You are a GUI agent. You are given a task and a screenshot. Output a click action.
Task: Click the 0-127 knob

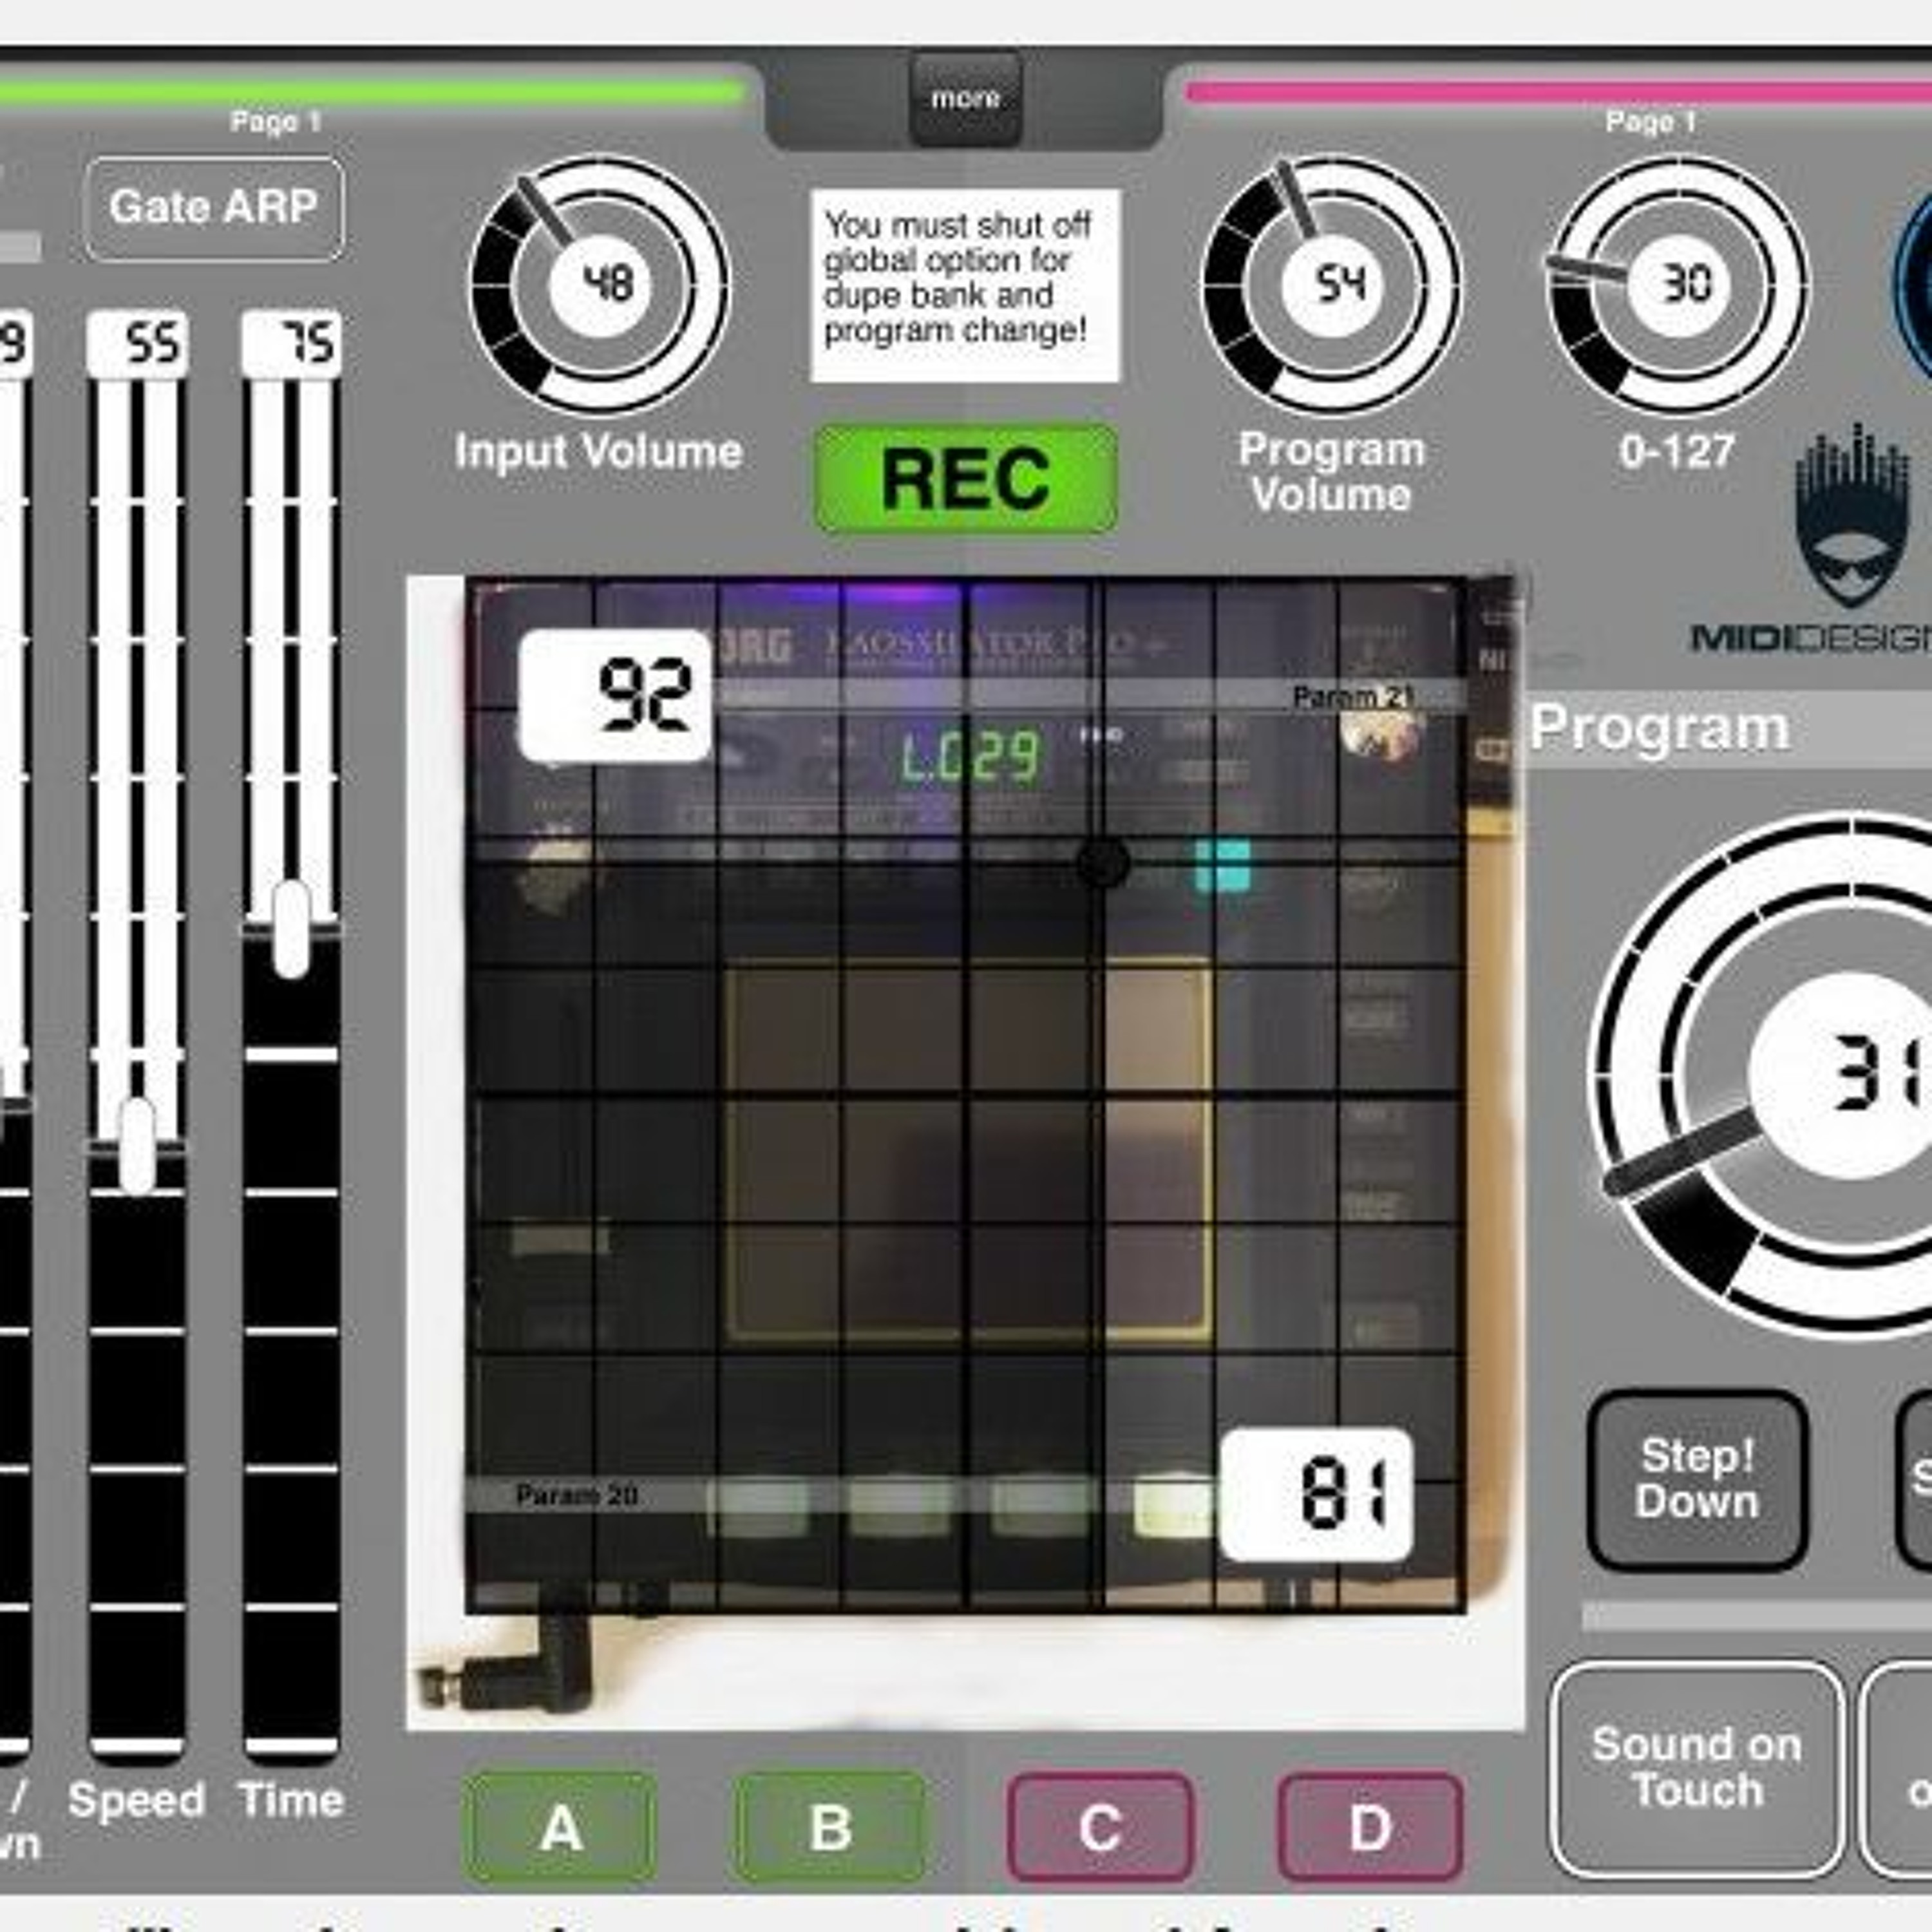pos(1678,285)
